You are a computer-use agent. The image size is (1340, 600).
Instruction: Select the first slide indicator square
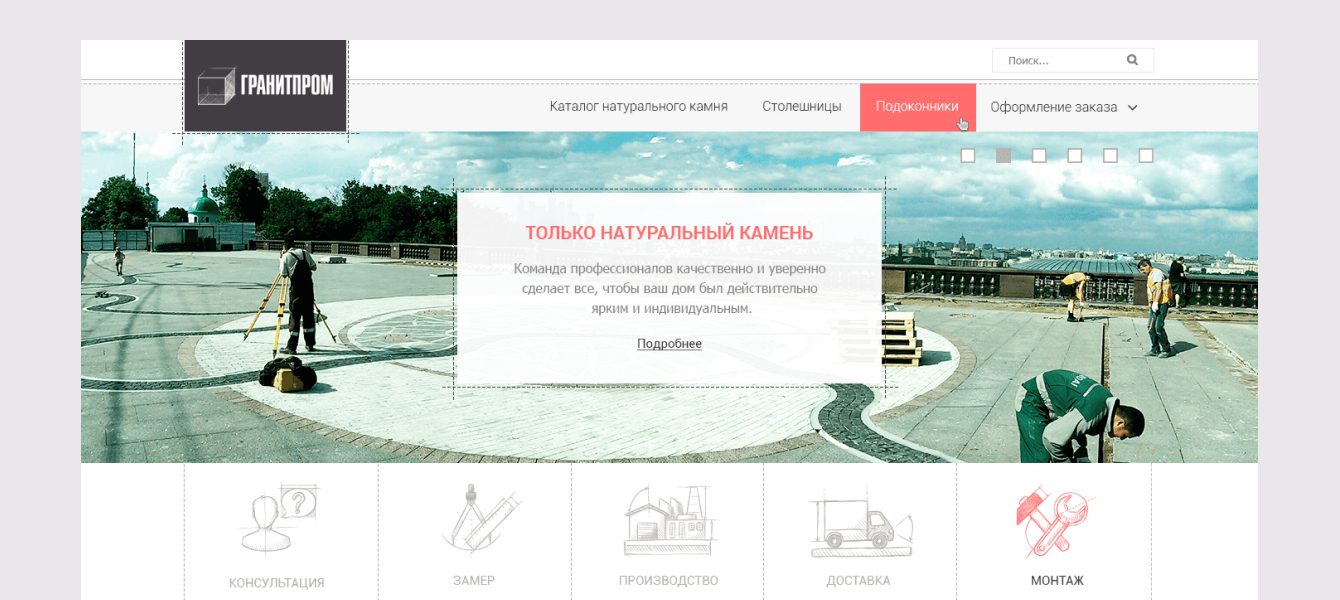point(967,155)
